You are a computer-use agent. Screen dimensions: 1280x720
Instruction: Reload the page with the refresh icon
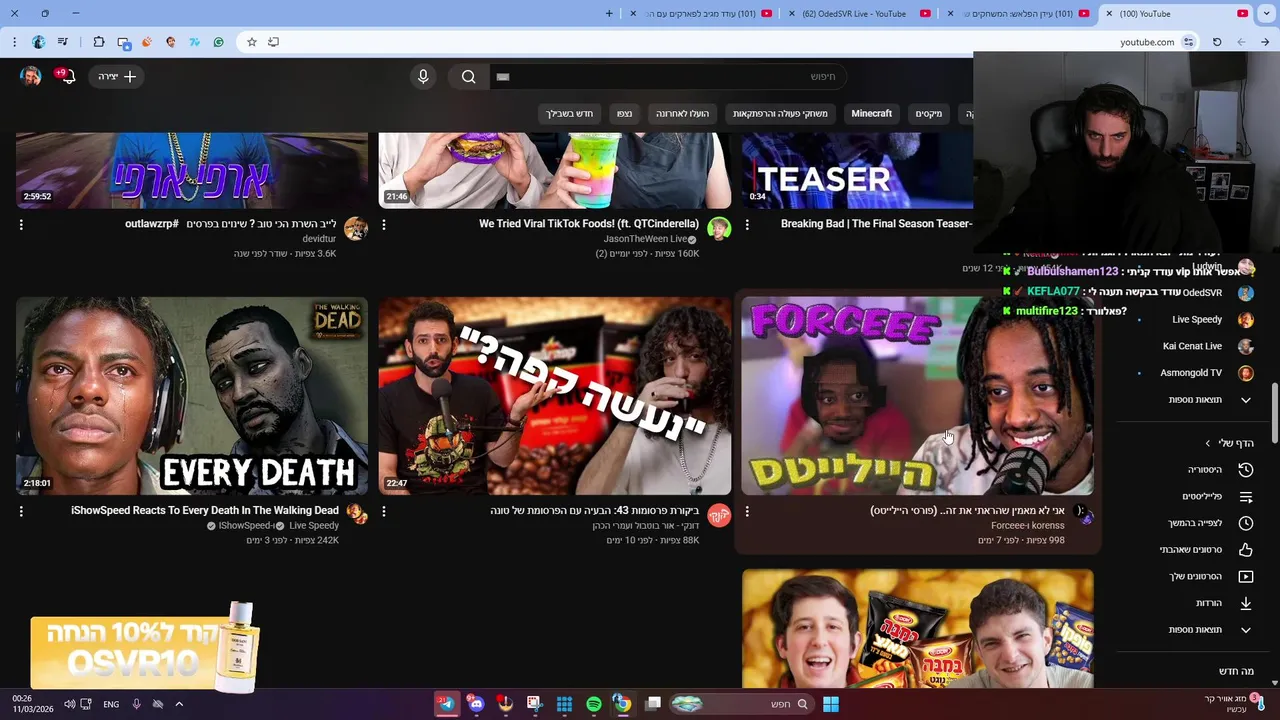pyautogui.click(x=1217, y=42)
